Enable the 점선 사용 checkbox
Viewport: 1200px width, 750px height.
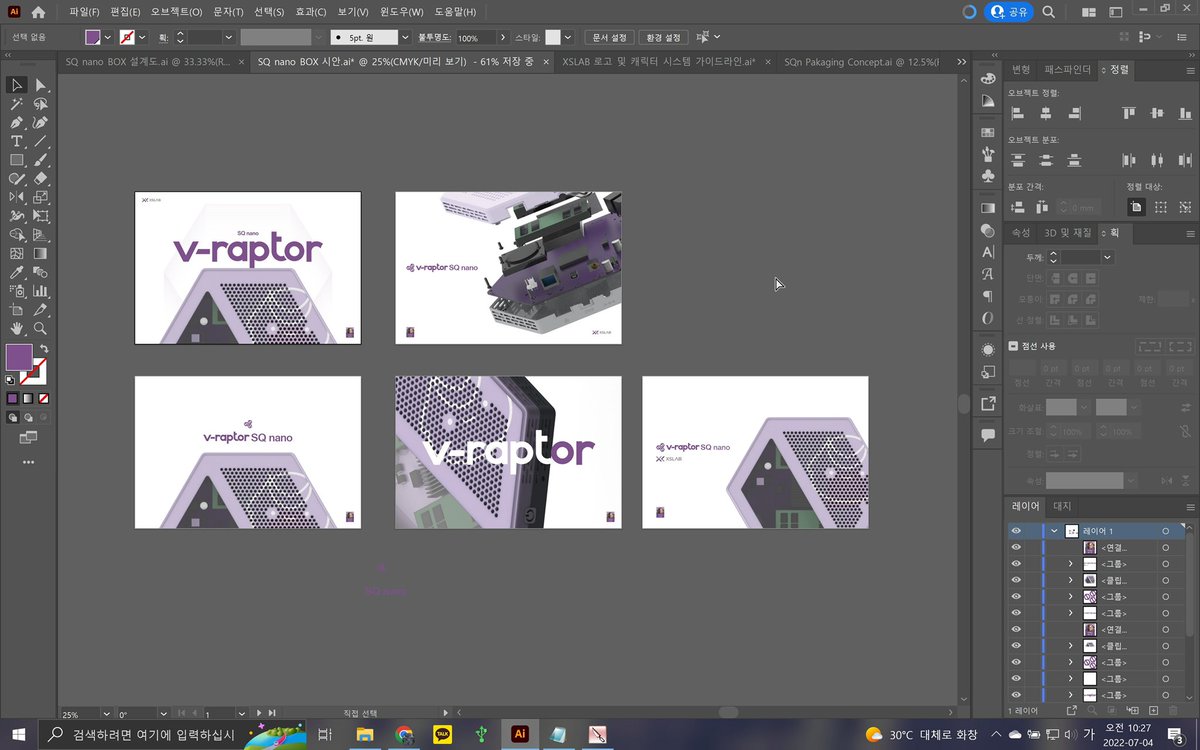click(1013, 346)
